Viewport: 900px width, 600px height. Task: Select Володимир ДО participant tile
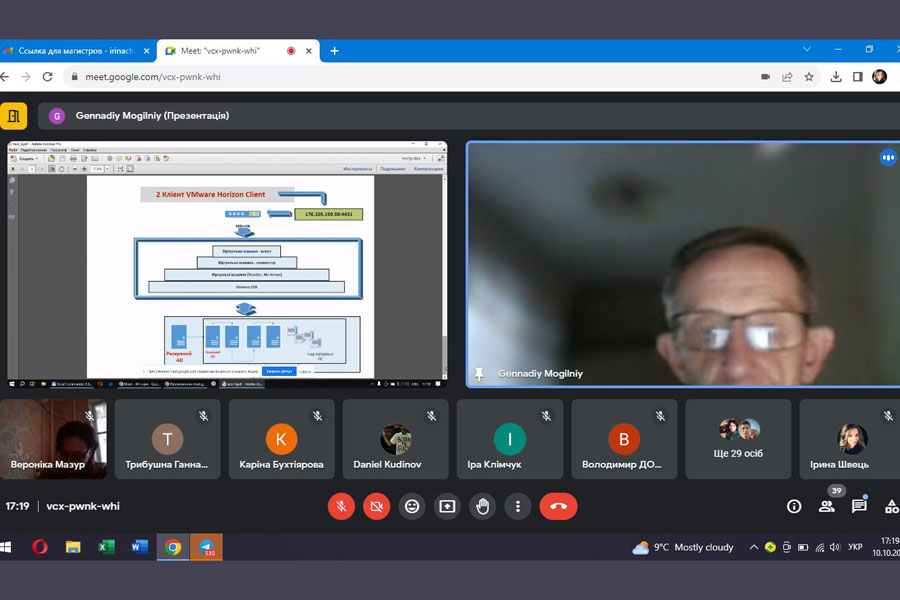pos(624,439)
